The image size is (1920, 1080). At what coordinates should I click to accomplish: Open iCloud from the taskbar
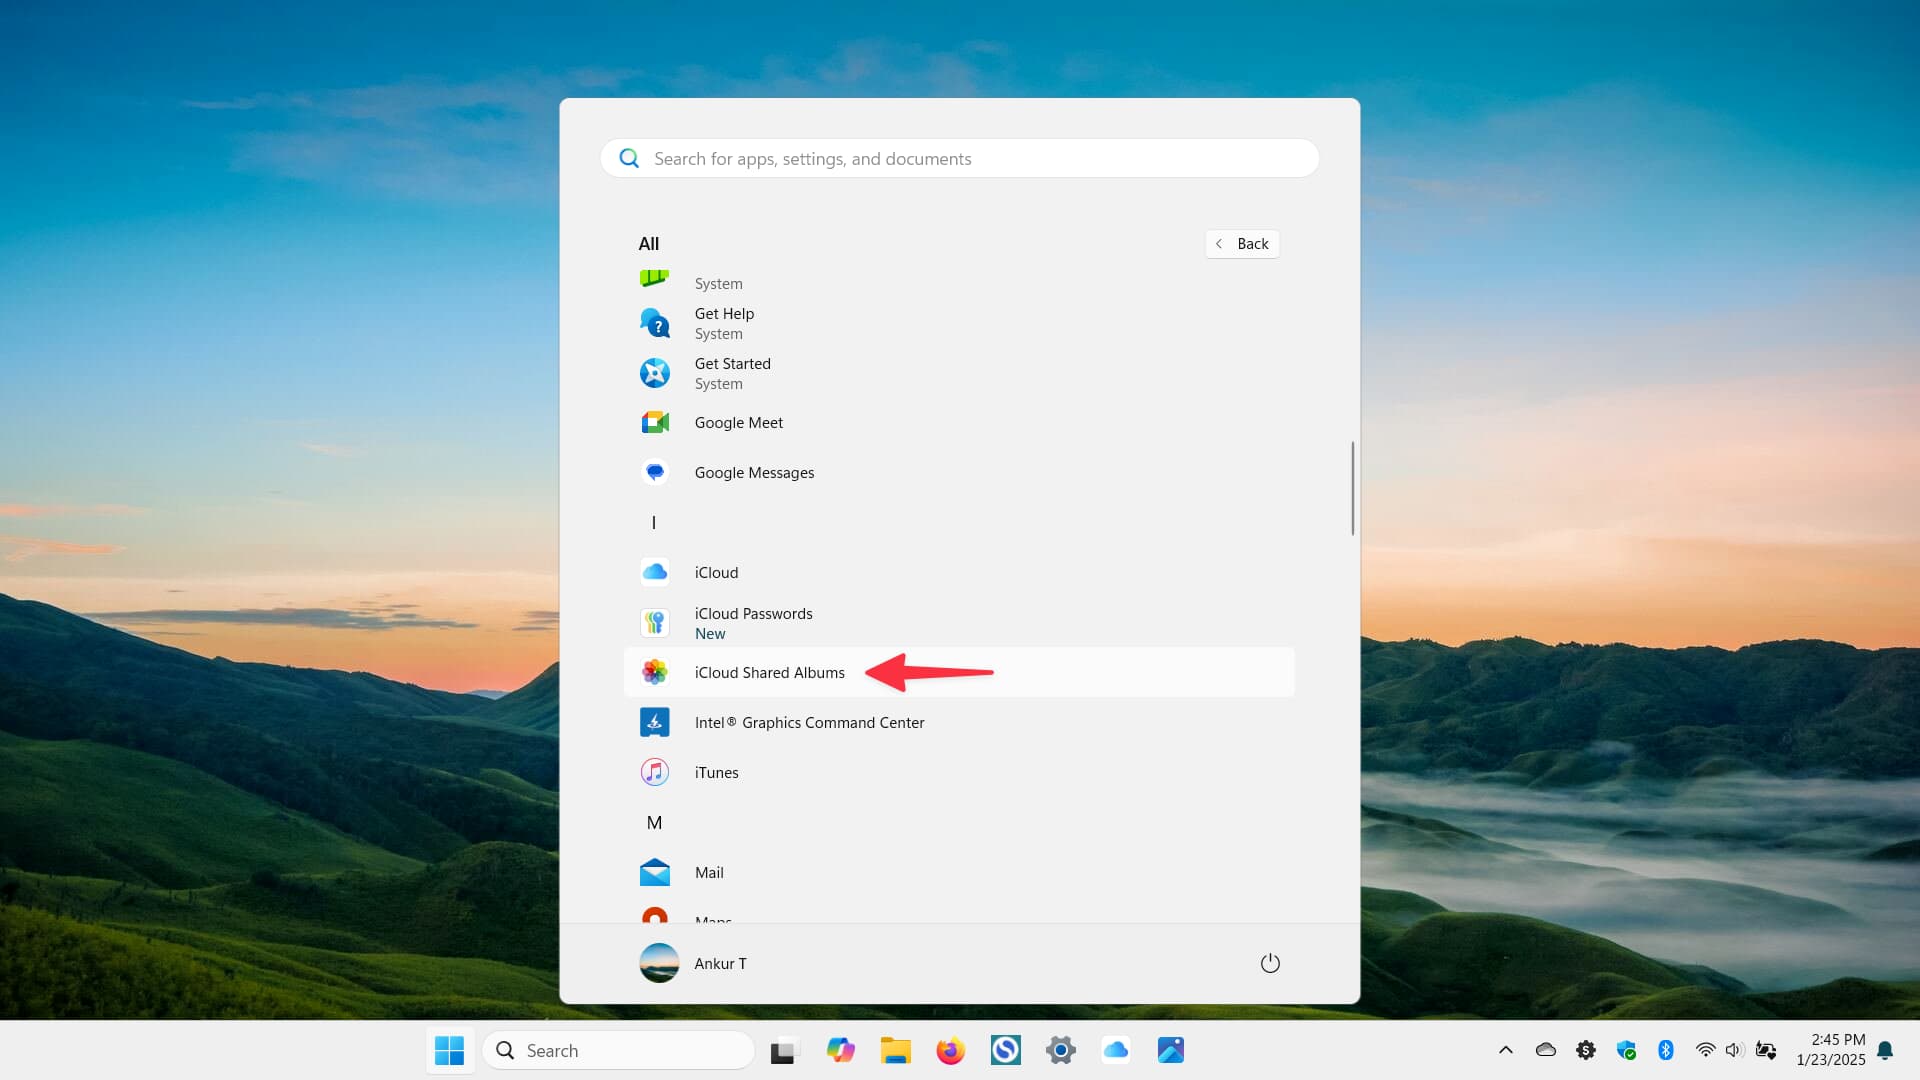click(1115, 1050)
